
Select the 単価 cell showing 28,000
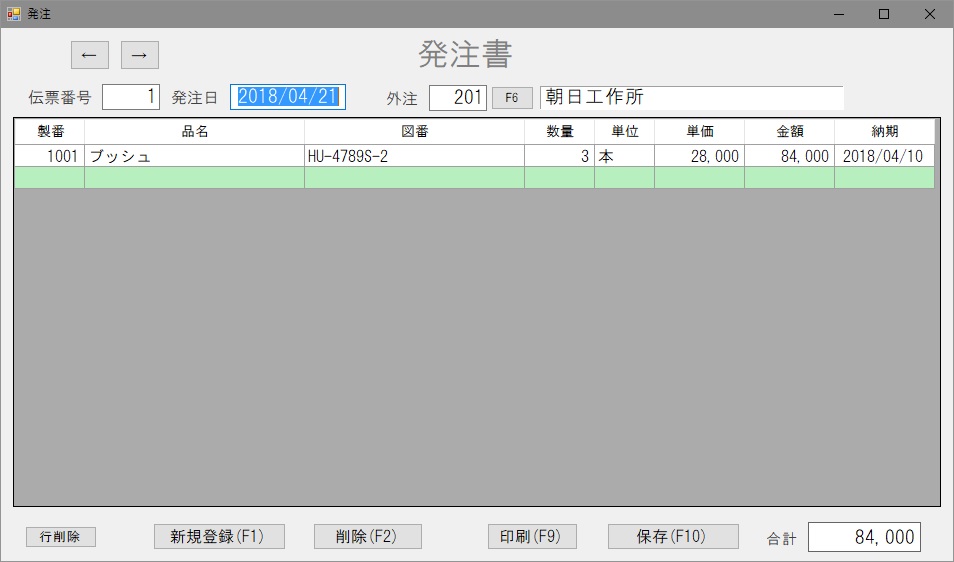coord(699,156)
